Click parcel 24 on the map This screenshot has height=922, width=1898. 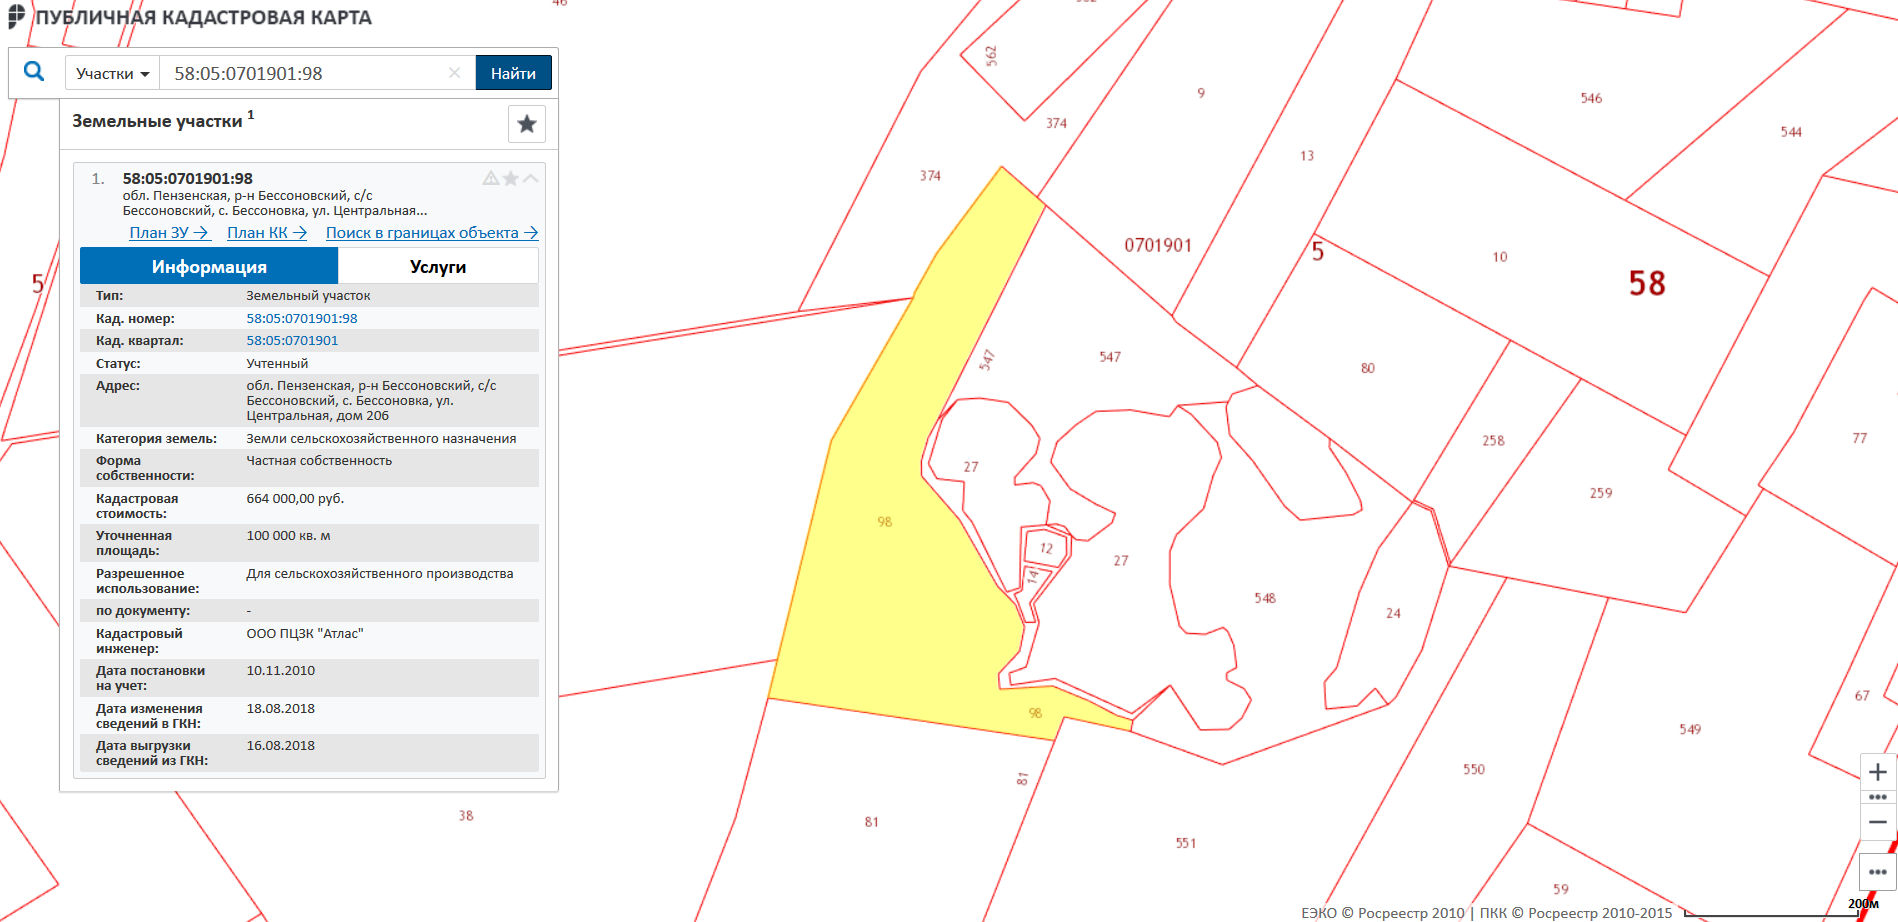pyautogui.click(x=1393, y=613)
